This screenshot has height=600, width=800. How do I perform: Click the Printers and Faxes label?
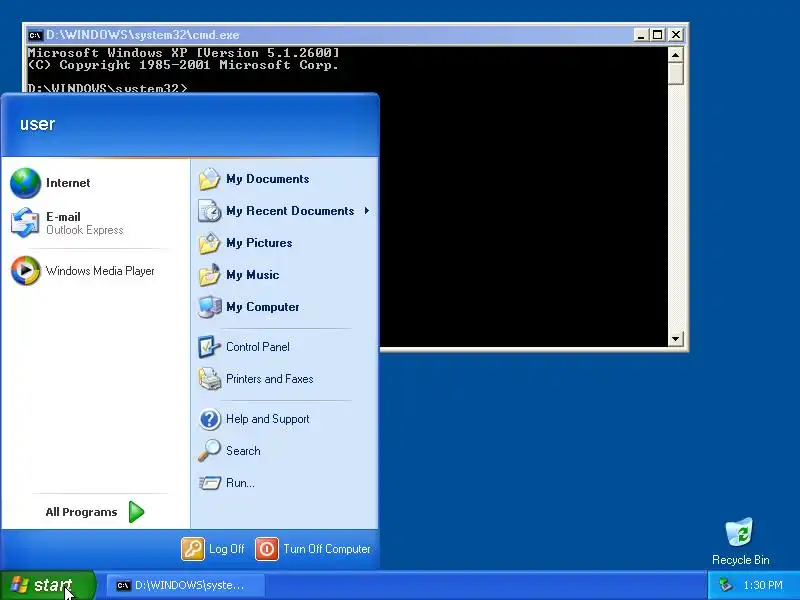coord(269,379)
